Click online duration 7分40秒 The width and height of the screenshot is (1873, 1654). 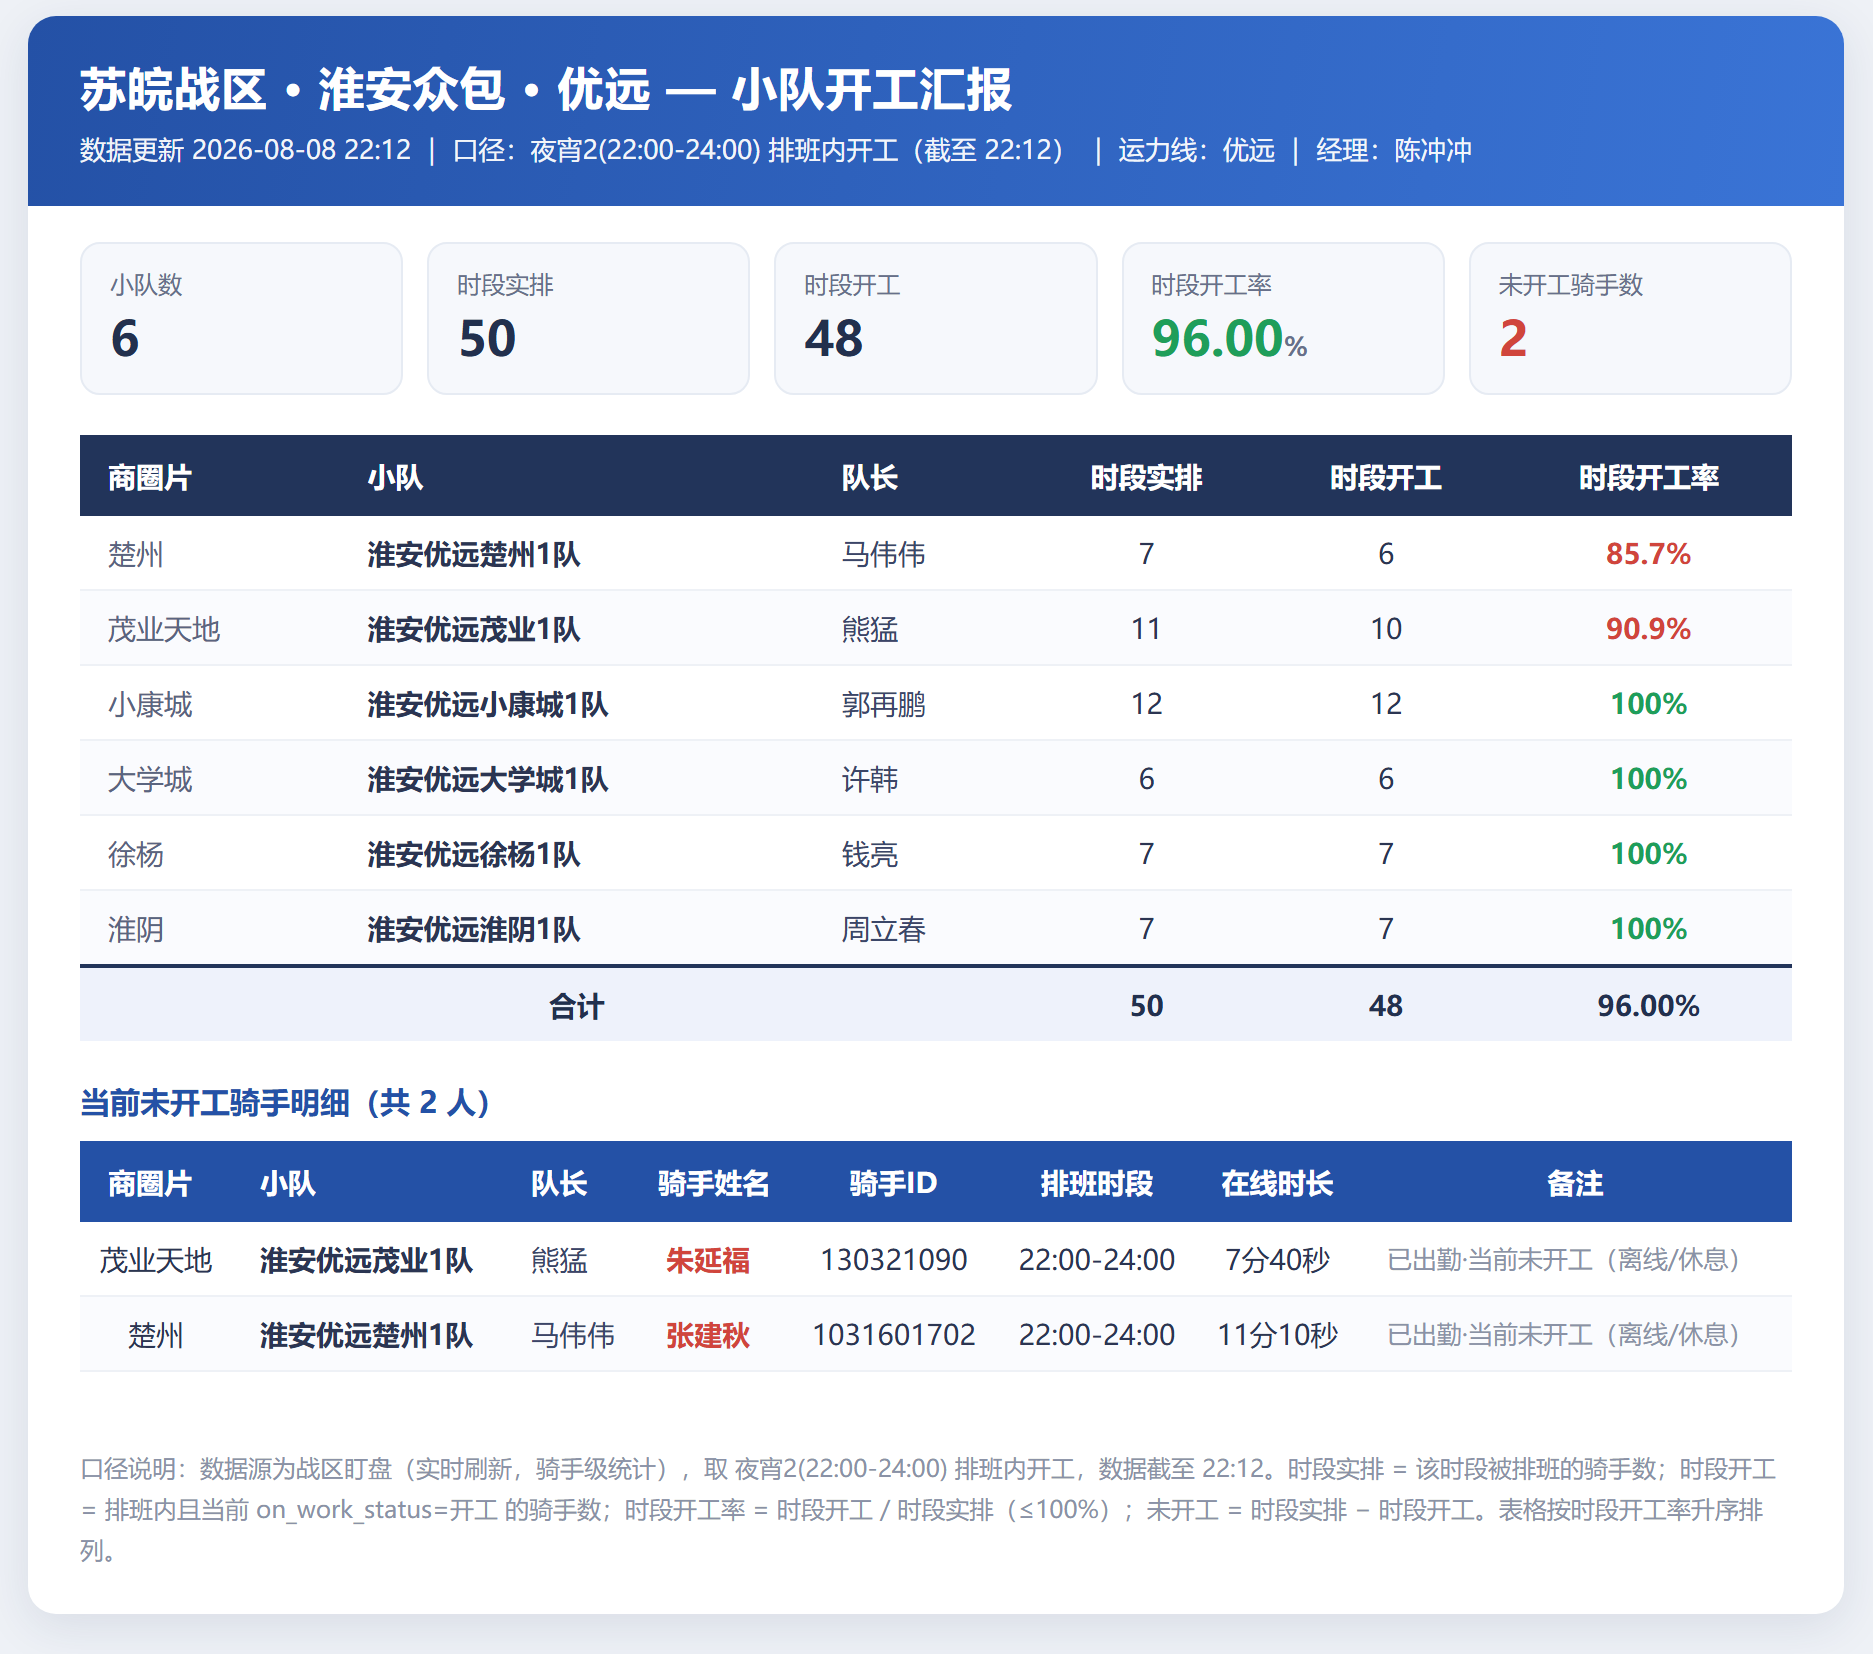click(1277, 1260)
